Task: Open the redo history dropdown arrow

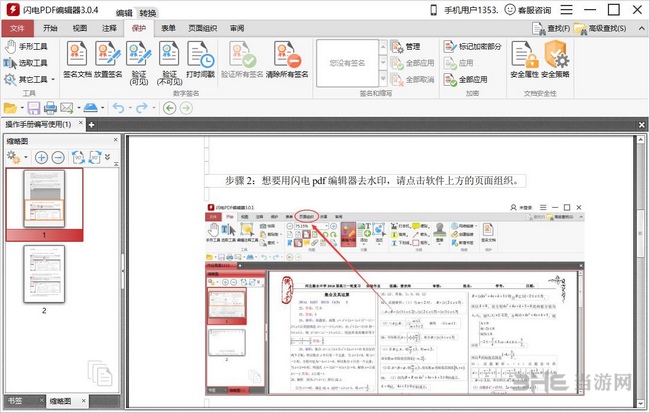Action: pos(154,108)
